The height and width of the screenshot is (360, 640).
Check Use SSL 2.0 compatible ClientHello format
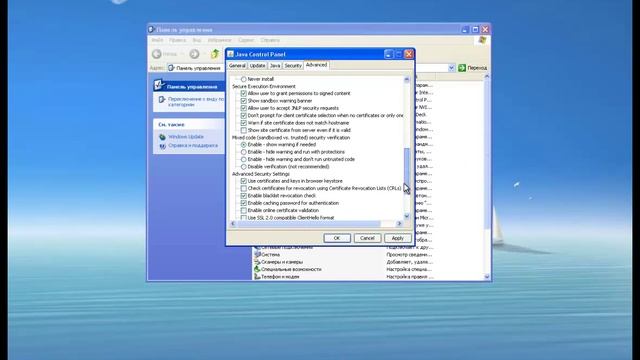(x=243, y=218)
